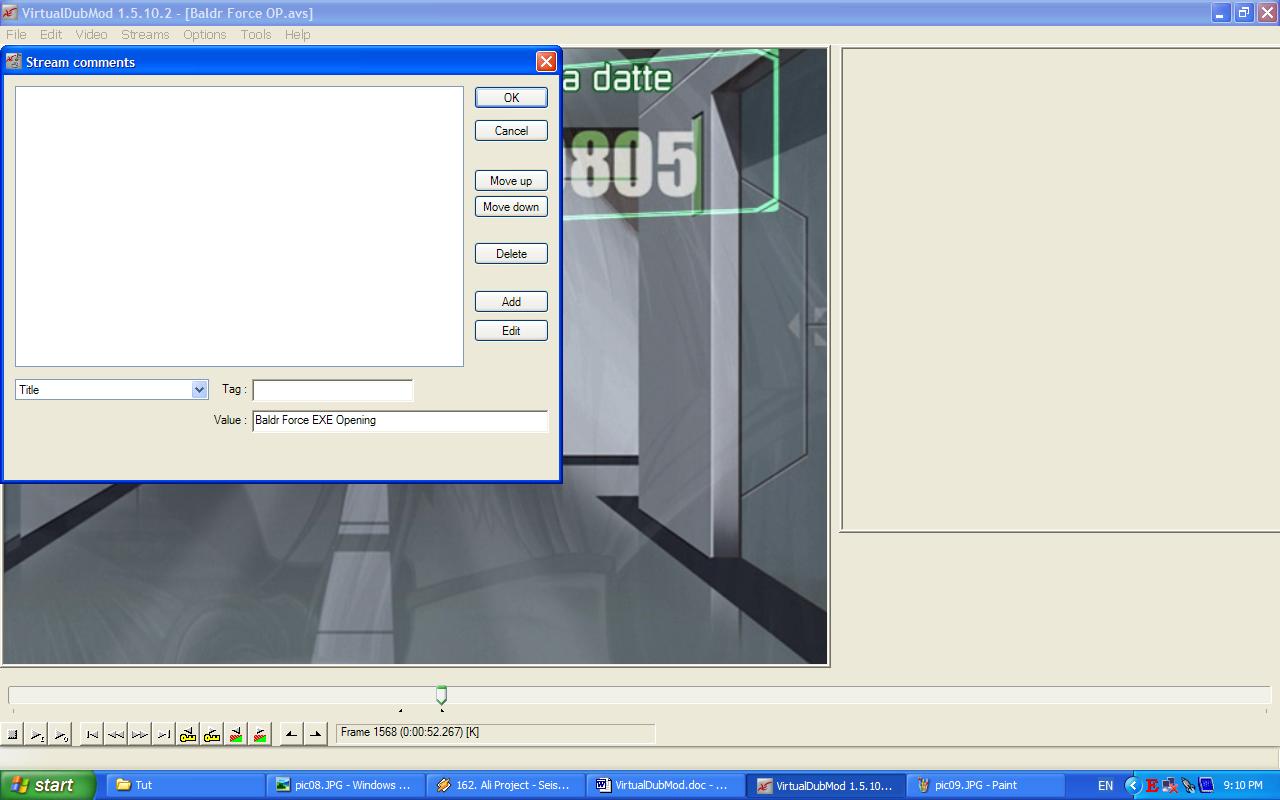Switch to pic08.JPG Windows viewer taskbar item

click(346, 785)
